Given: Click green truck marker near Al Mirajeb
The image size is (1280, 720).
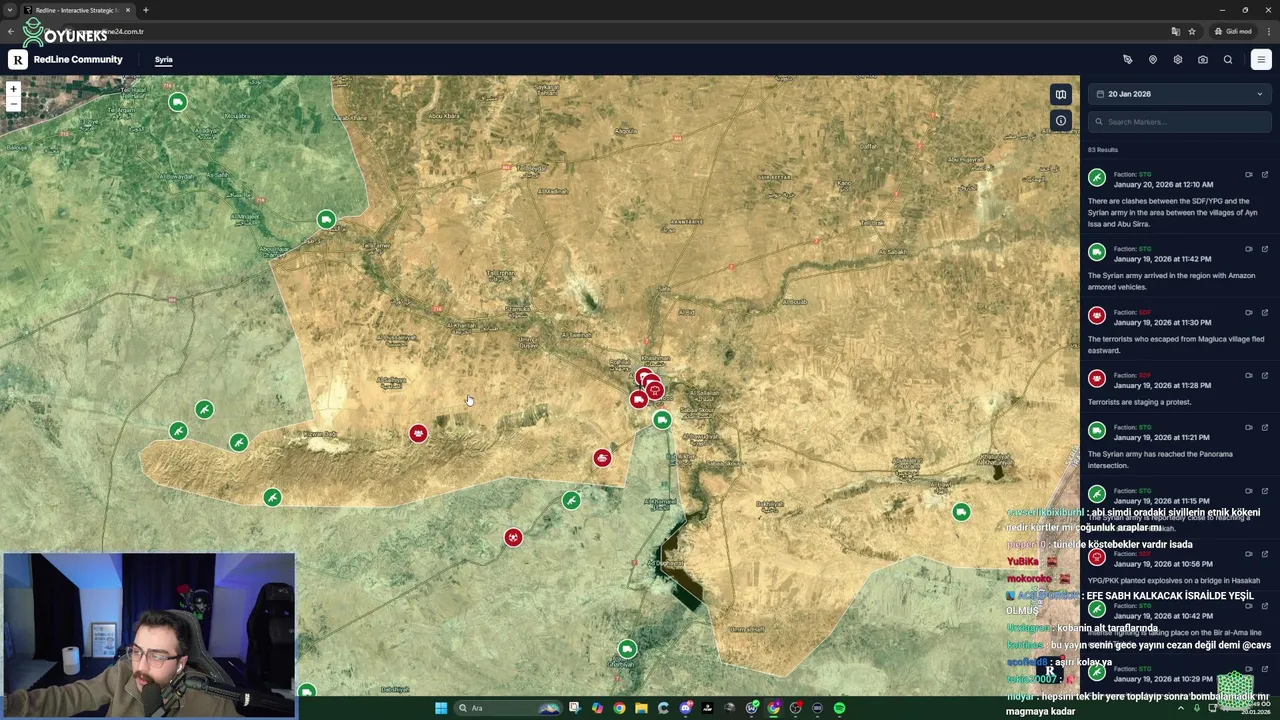Looking at the screenshot, I should [x=326, y=219].
